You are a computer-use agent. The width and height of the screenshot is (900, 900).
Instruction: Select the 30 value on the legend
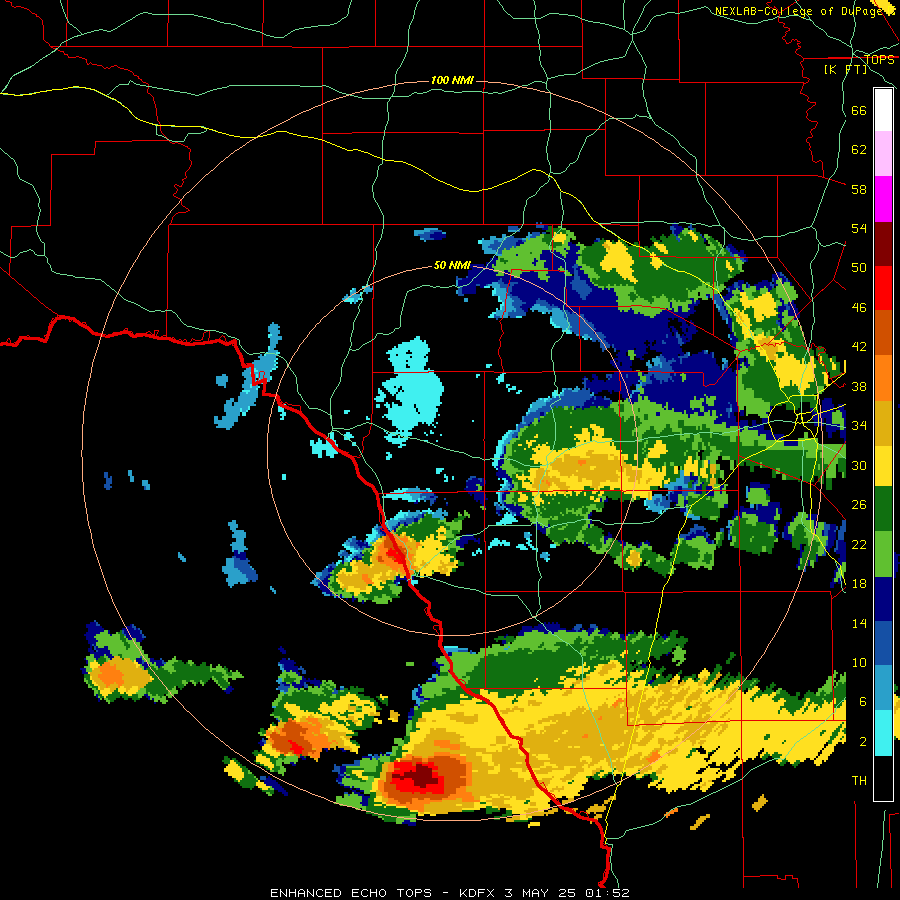859,465
